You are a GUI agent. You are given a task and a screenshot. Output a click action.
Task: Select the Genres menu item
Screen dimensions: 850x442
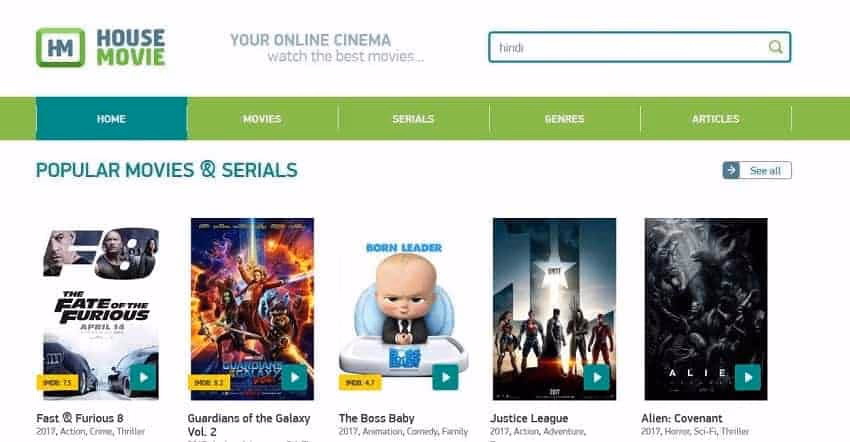564,119
